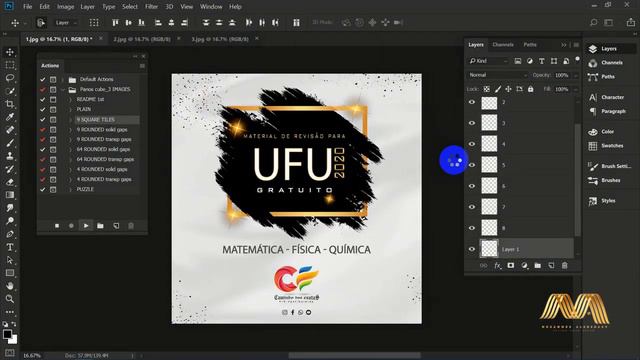Hide Layer 1 with its eye icon

472,249
